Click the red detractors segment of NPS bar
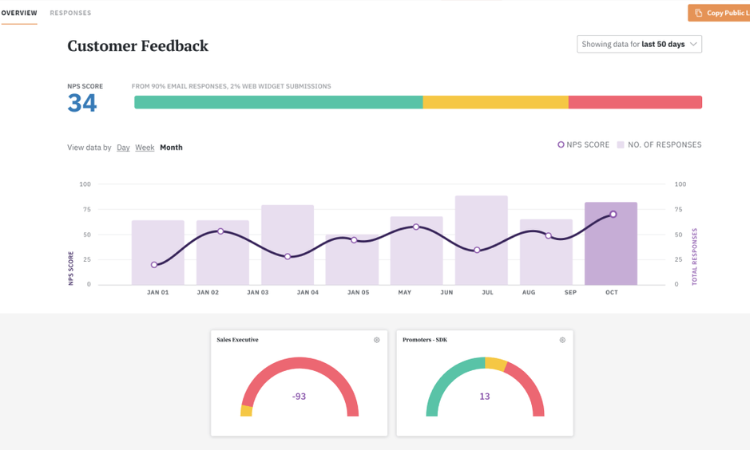 635,102
